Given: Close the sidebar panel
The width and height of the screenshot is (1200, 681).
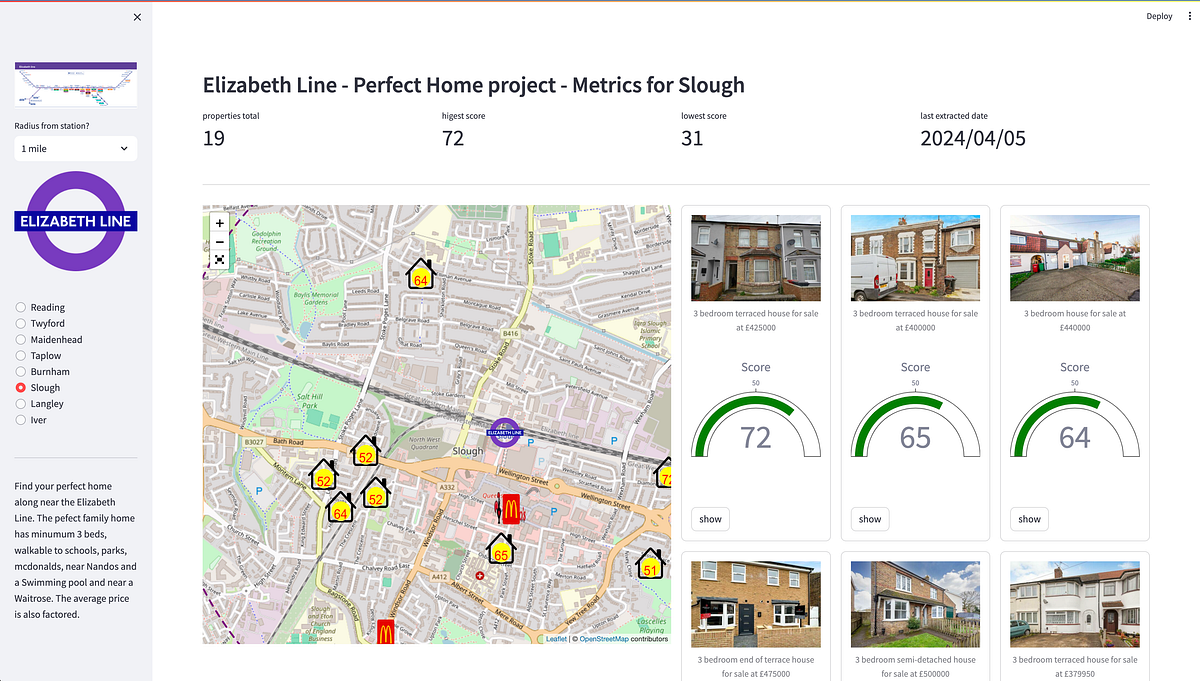Looking at the screenshot, I should pos(137,17).
